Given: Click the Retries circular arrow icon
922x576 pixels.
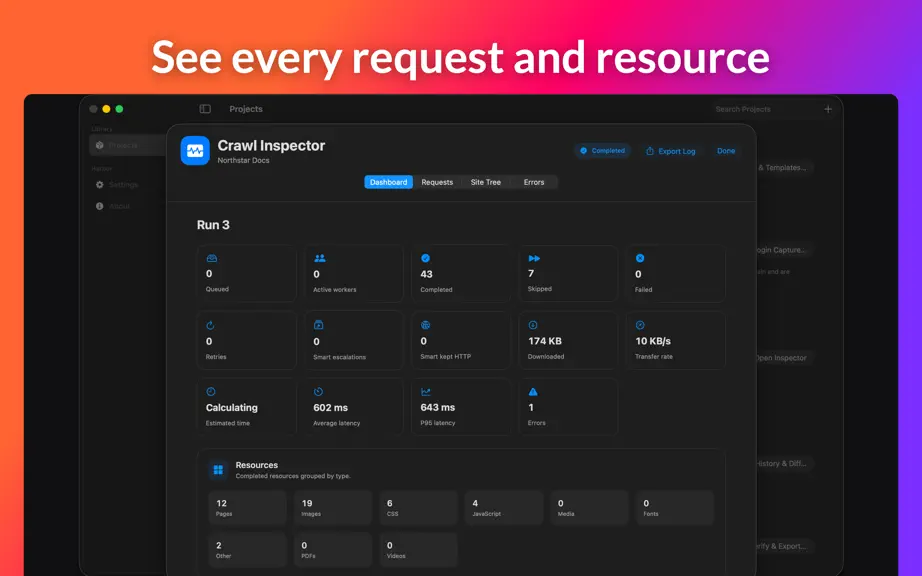Looking at the screenshot, I should click(211, 325).
